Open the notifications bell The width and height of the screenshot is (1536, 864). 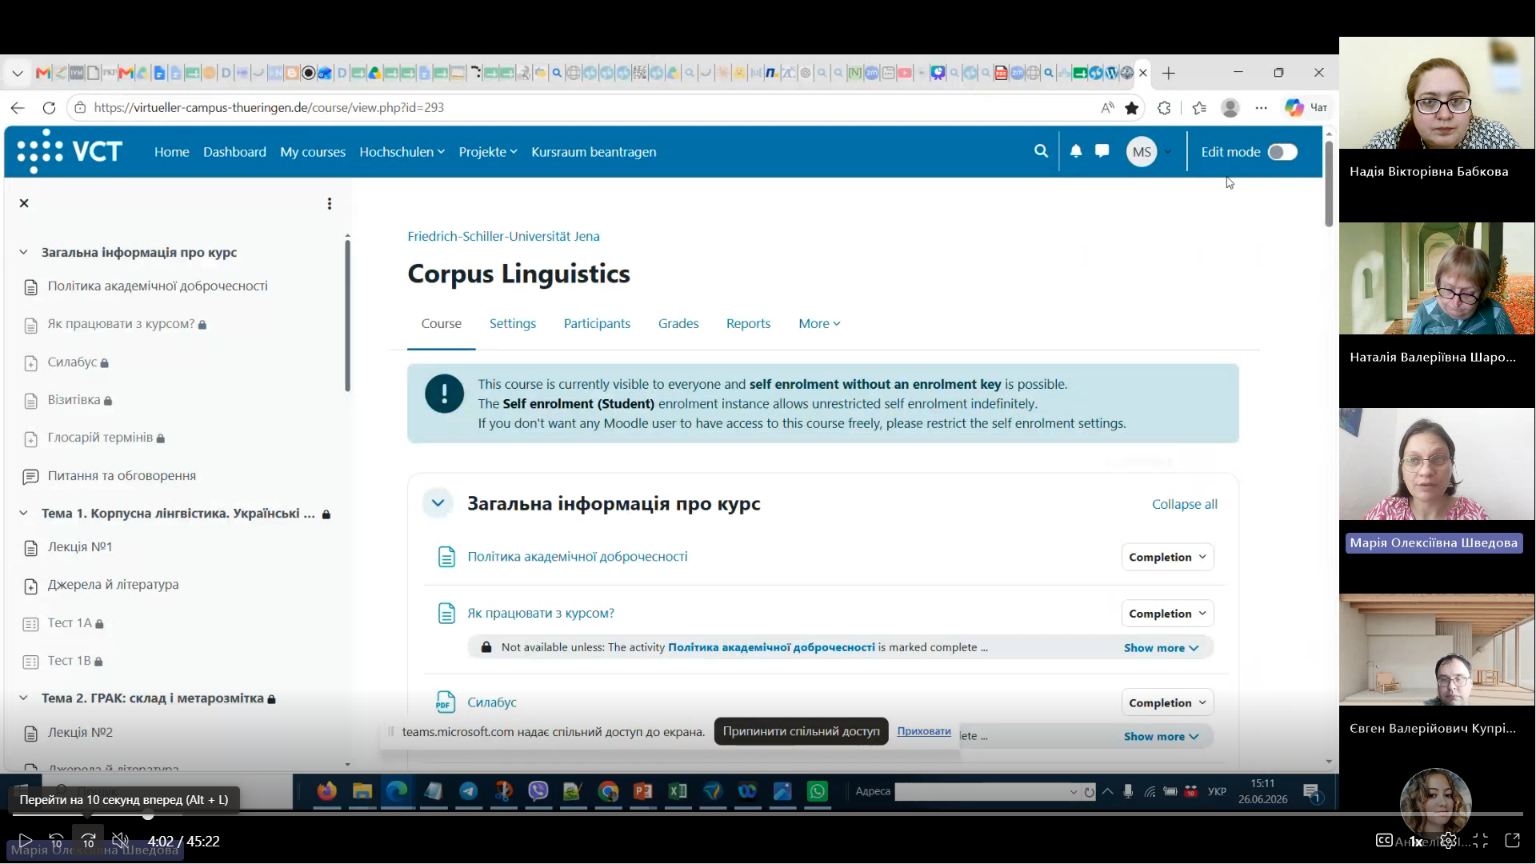click(x=1076, y=151)
